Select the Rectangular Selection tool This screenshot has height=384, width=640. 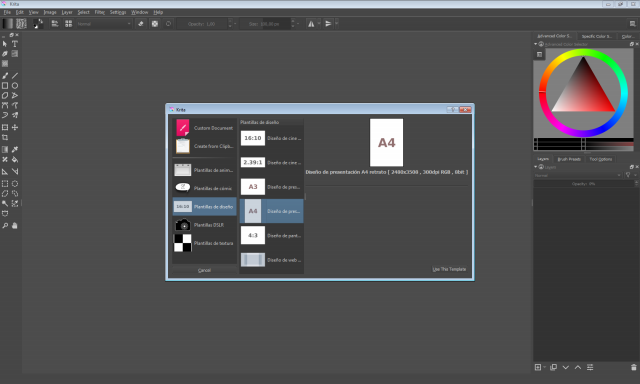(x=5, y=184)
